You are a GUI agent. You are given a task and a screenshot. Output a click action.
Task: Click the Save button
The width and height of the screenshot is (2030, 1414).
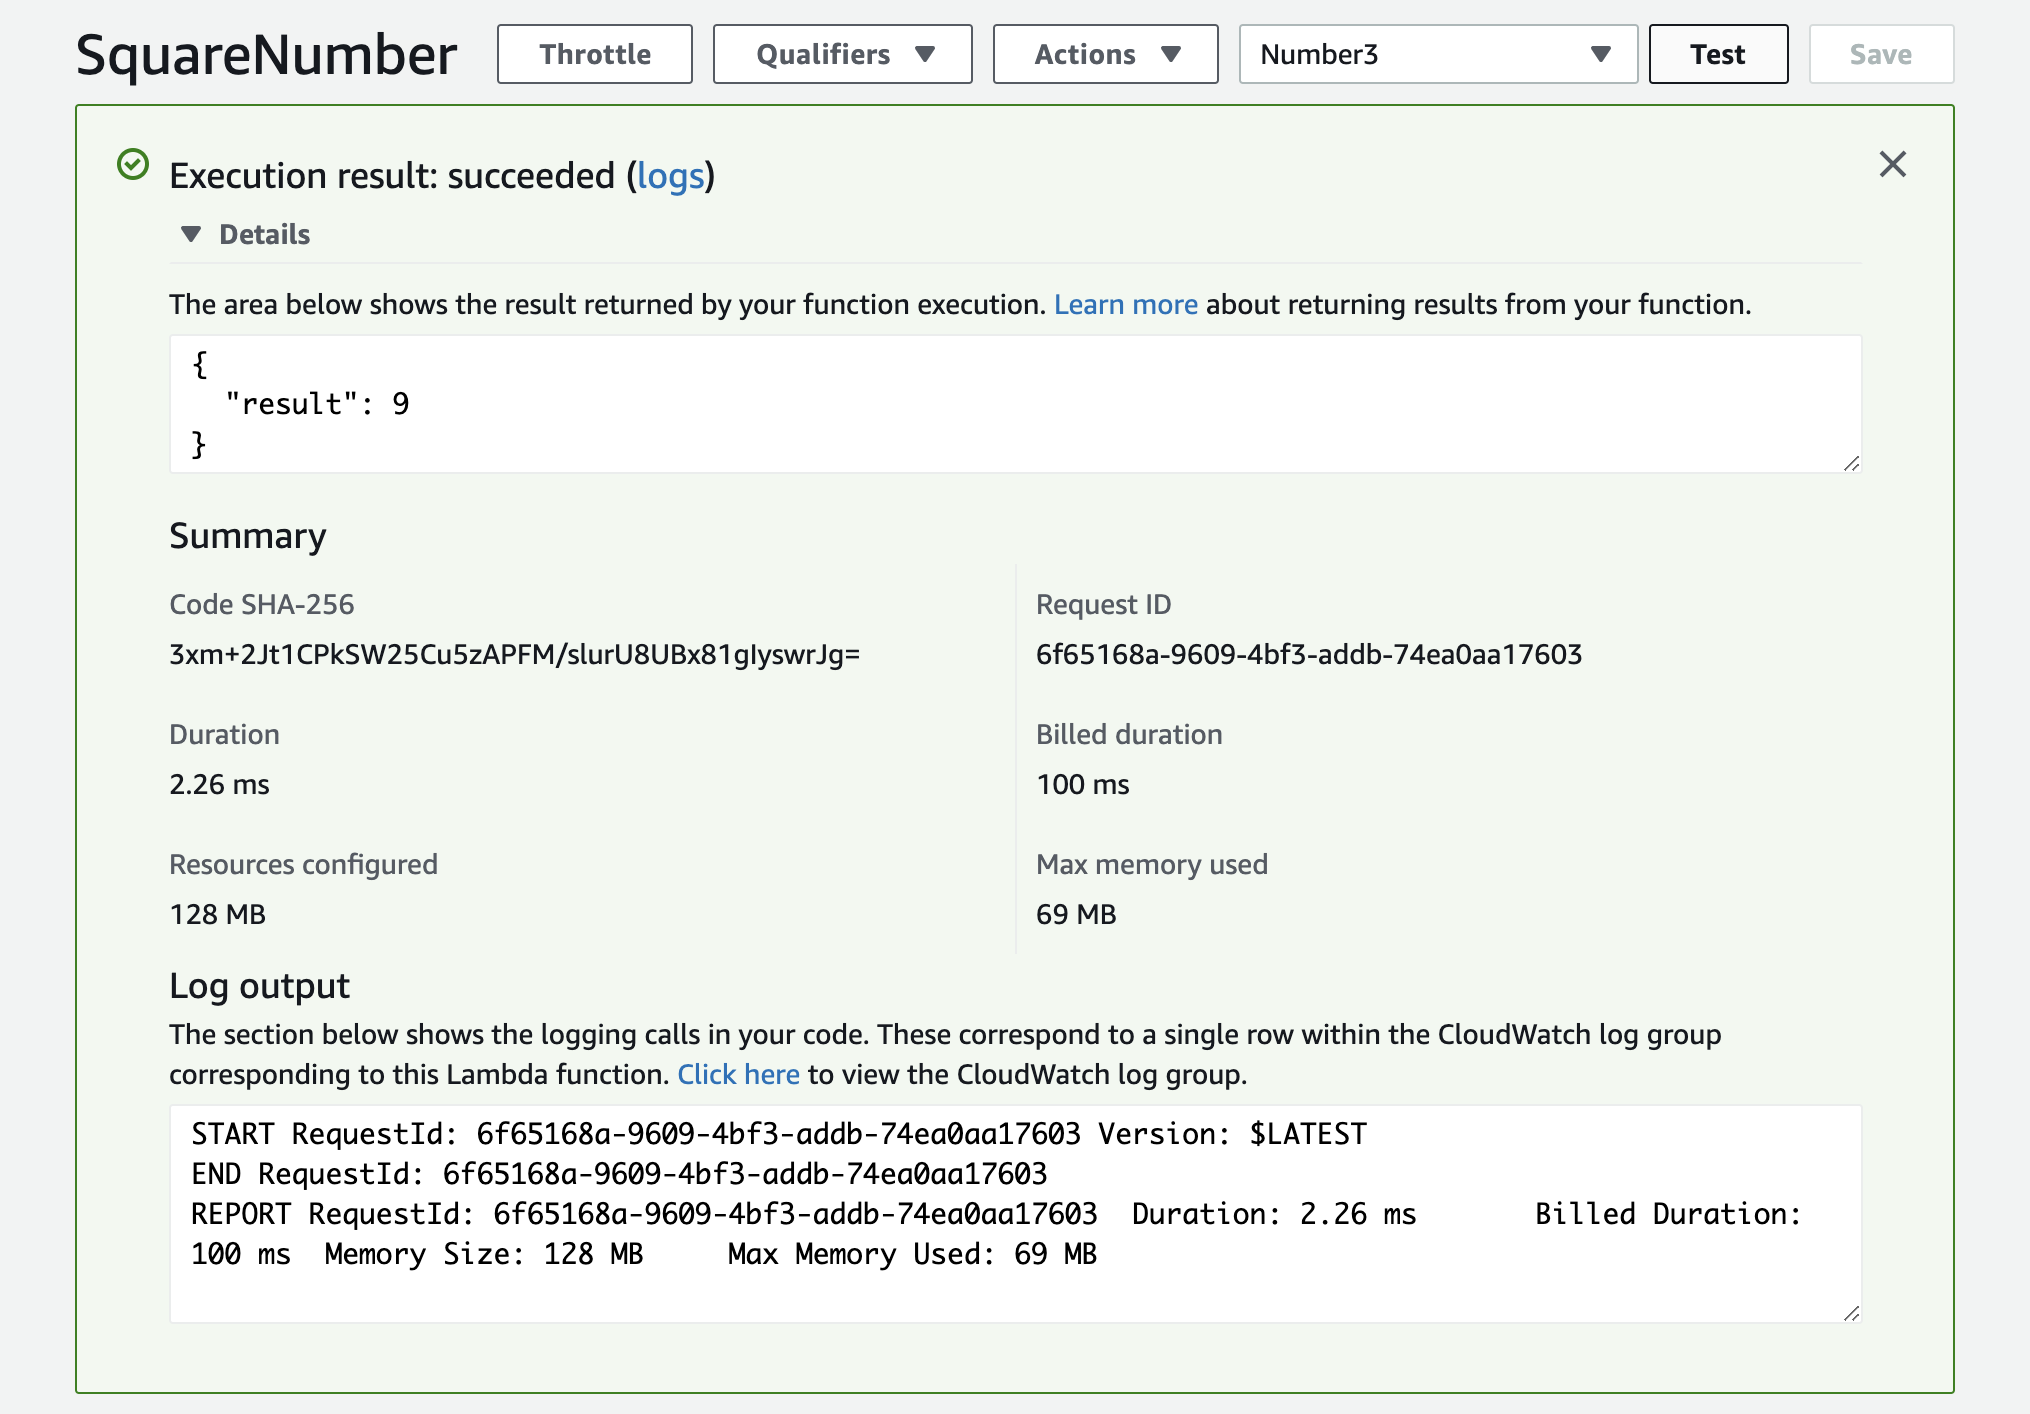pos(1880,54)
